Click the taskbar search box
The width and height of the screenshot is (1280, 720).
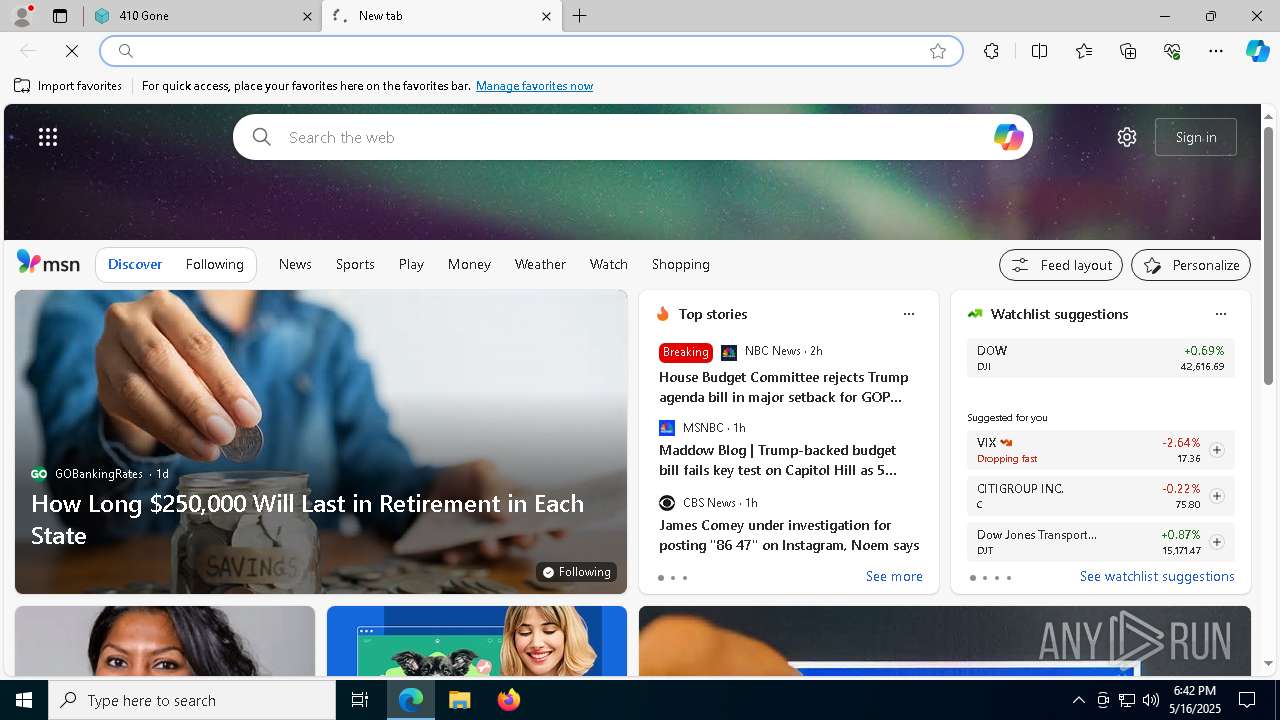[x=192, y=700]
